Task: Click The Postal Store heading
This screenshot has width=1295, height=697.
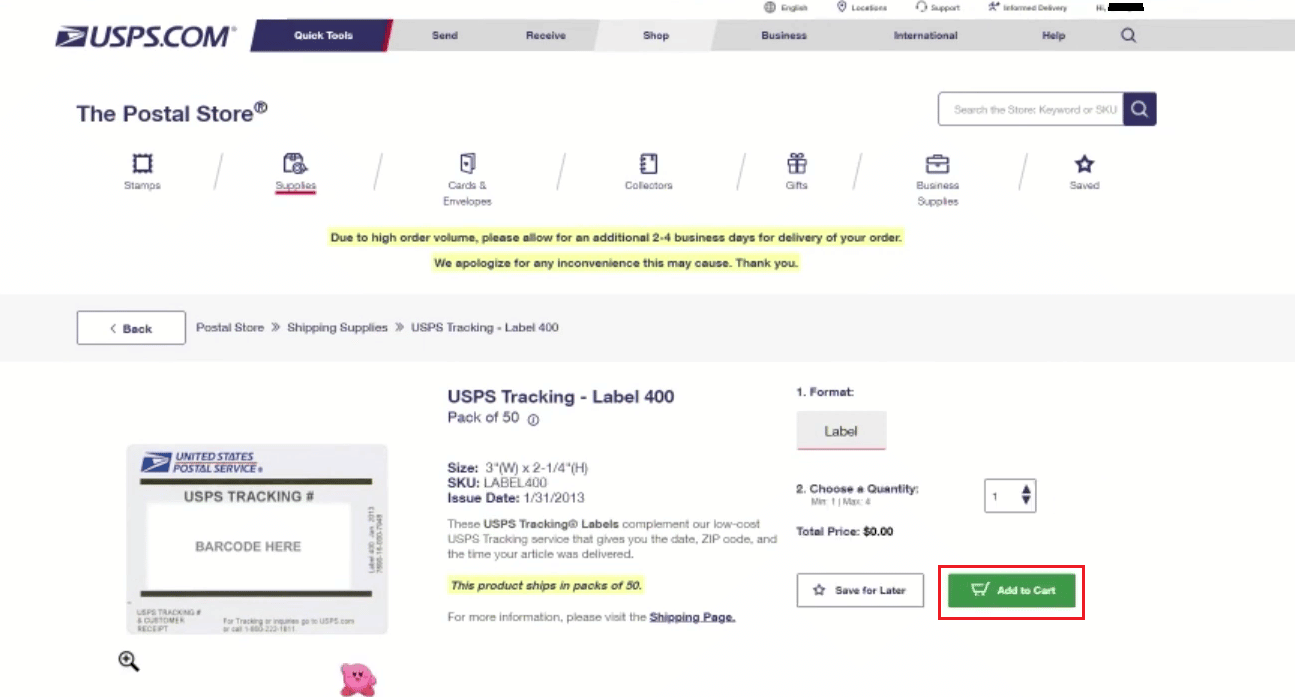Action: pos(172,112)
